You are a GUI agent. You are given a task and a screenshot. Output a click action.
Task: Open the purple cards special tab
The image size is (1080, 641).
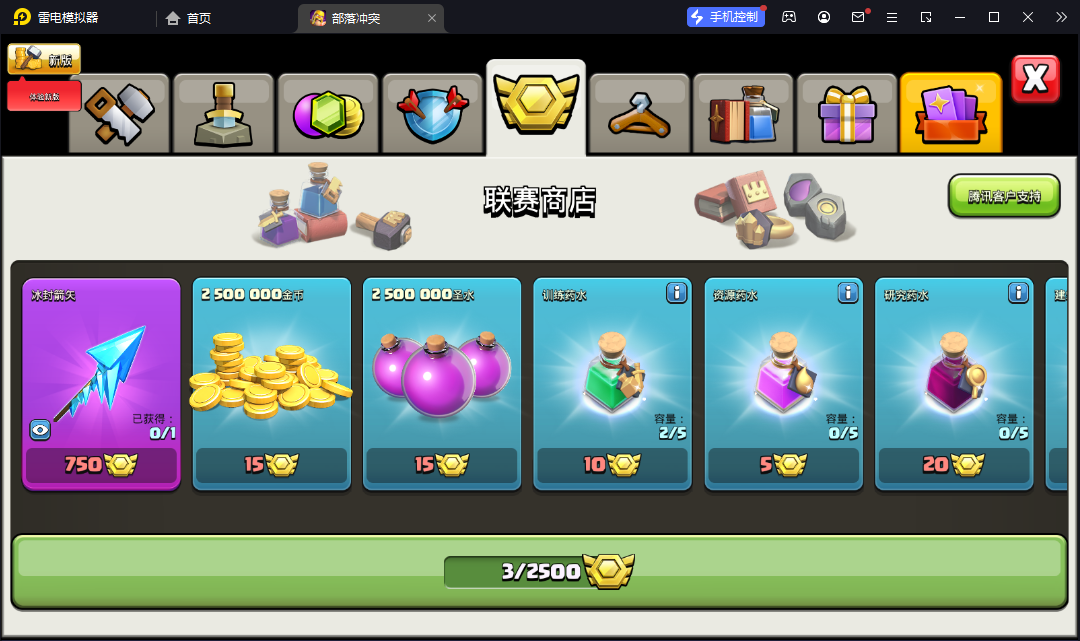coord(951,114)
